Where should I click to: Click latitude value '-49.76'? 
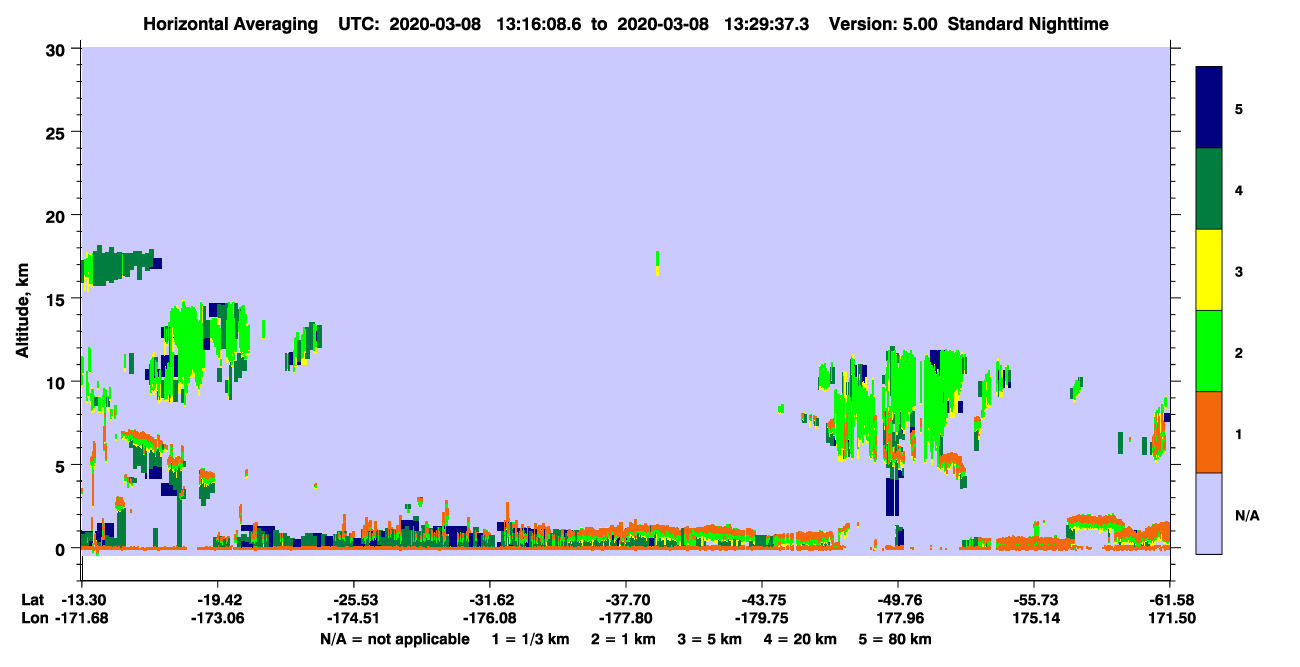click(x=898, y=600)
